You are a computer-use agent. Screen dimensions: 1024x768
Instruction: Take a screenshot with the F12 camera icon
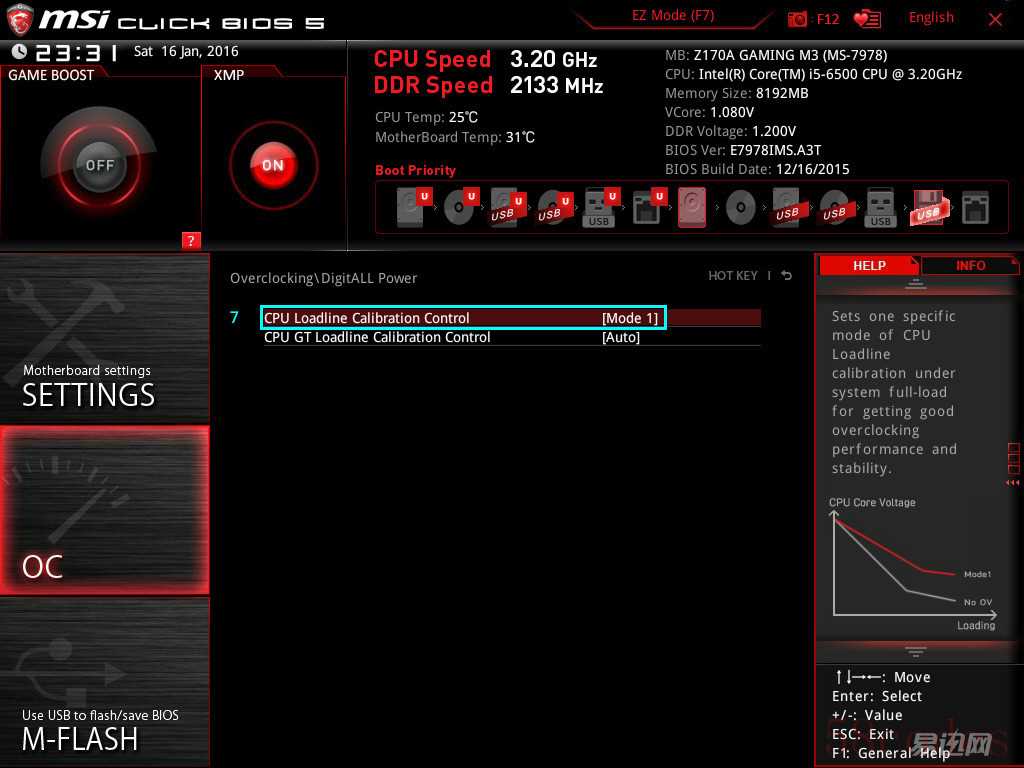coord(797,19)
